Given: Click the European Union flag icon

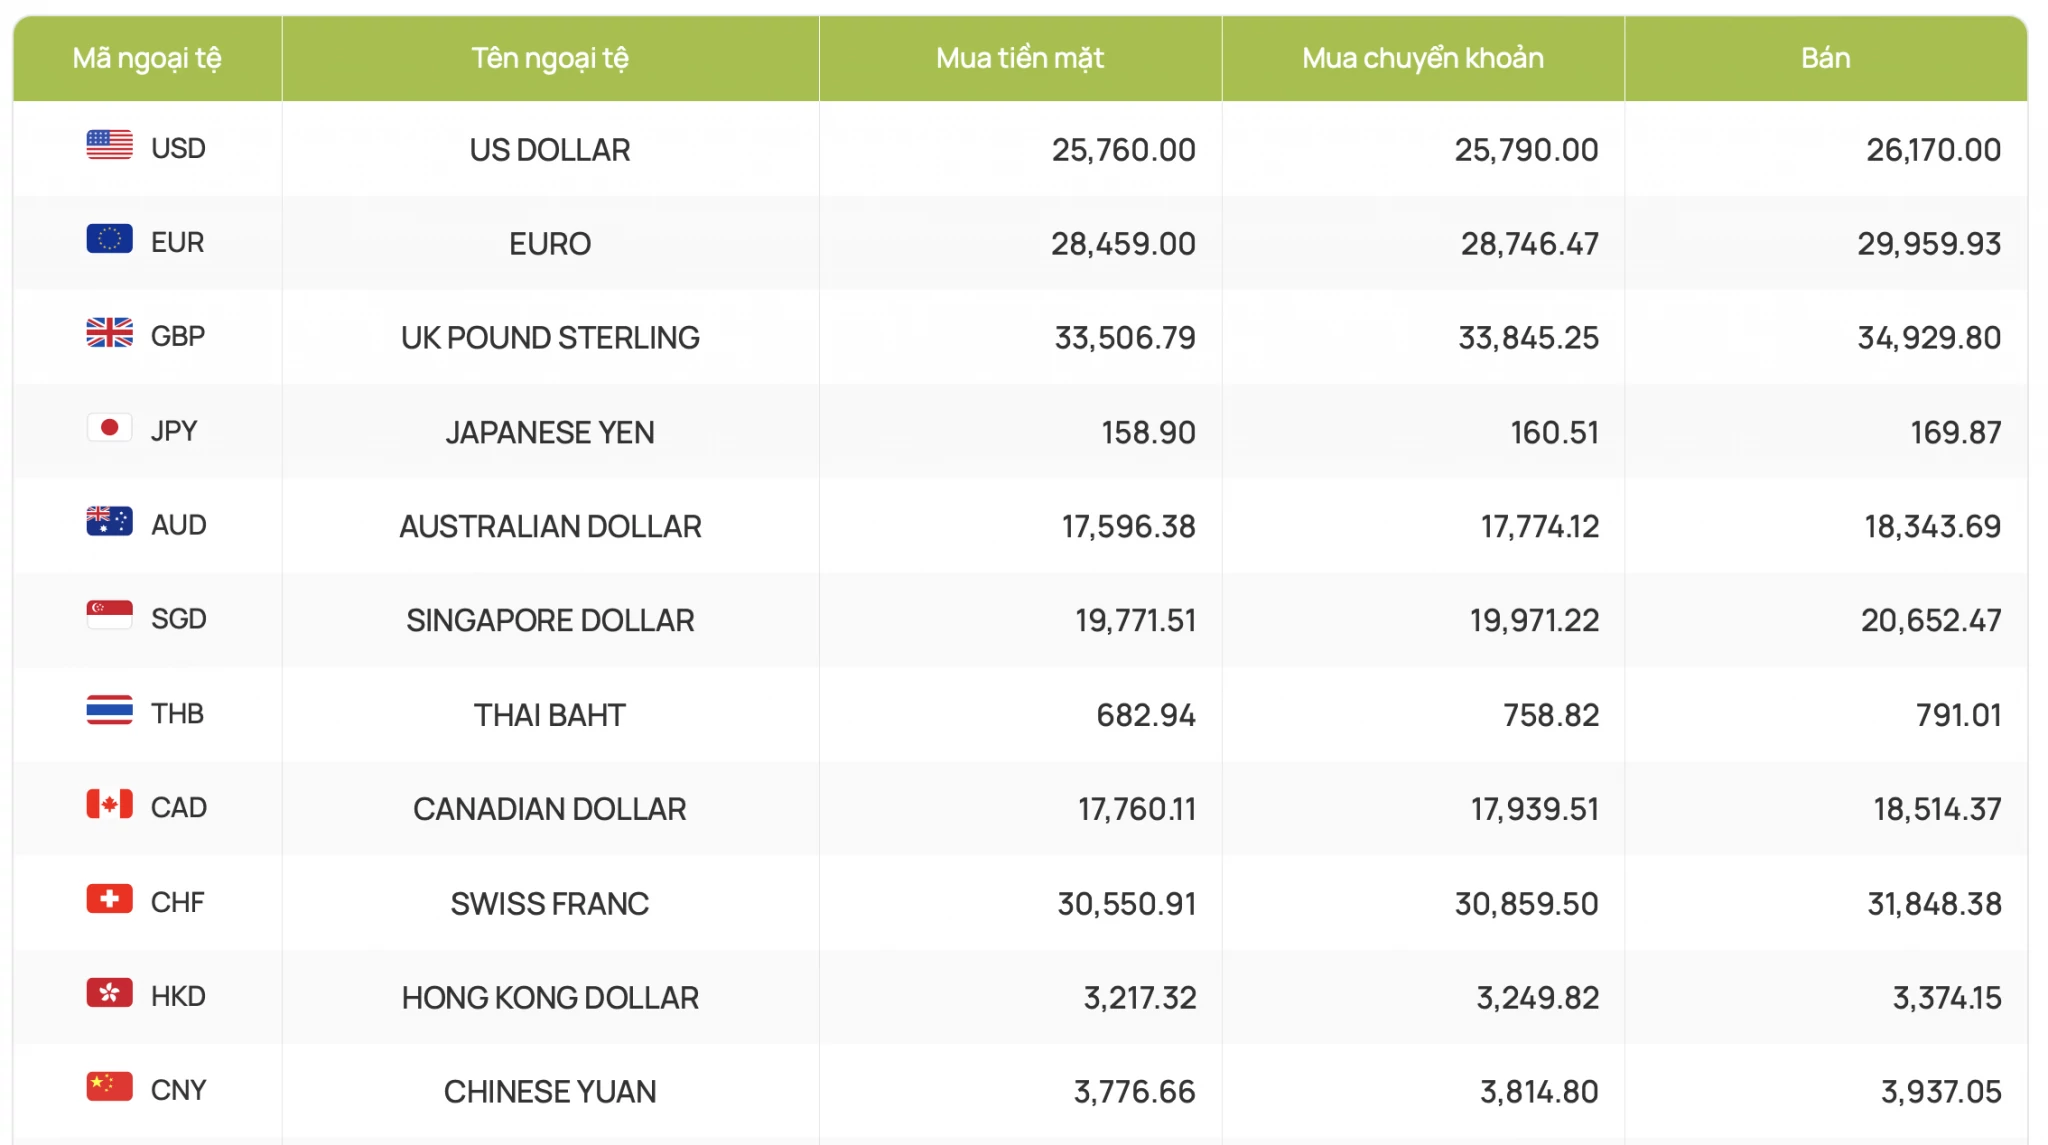Looking at the screenshot, I should [109, 239].
